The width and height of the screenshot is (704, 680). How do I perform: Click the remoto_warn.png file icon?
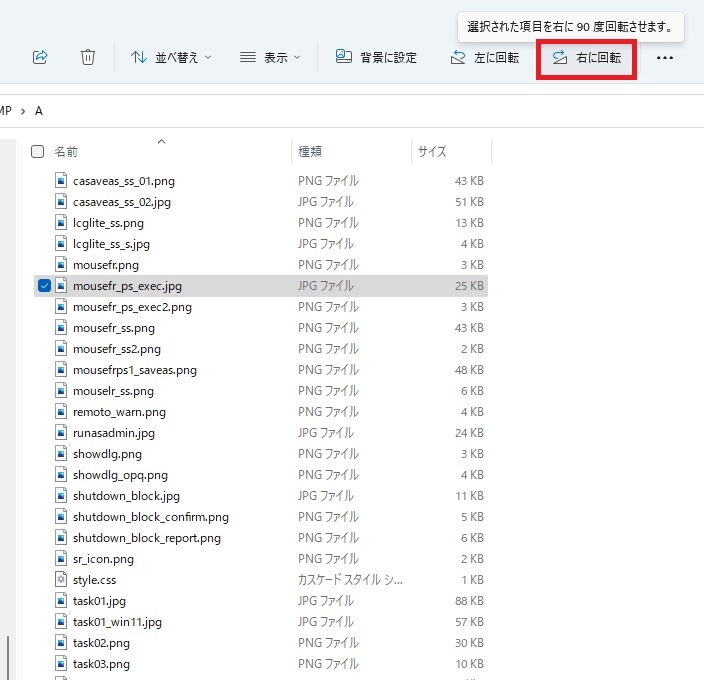coord(61,412)
